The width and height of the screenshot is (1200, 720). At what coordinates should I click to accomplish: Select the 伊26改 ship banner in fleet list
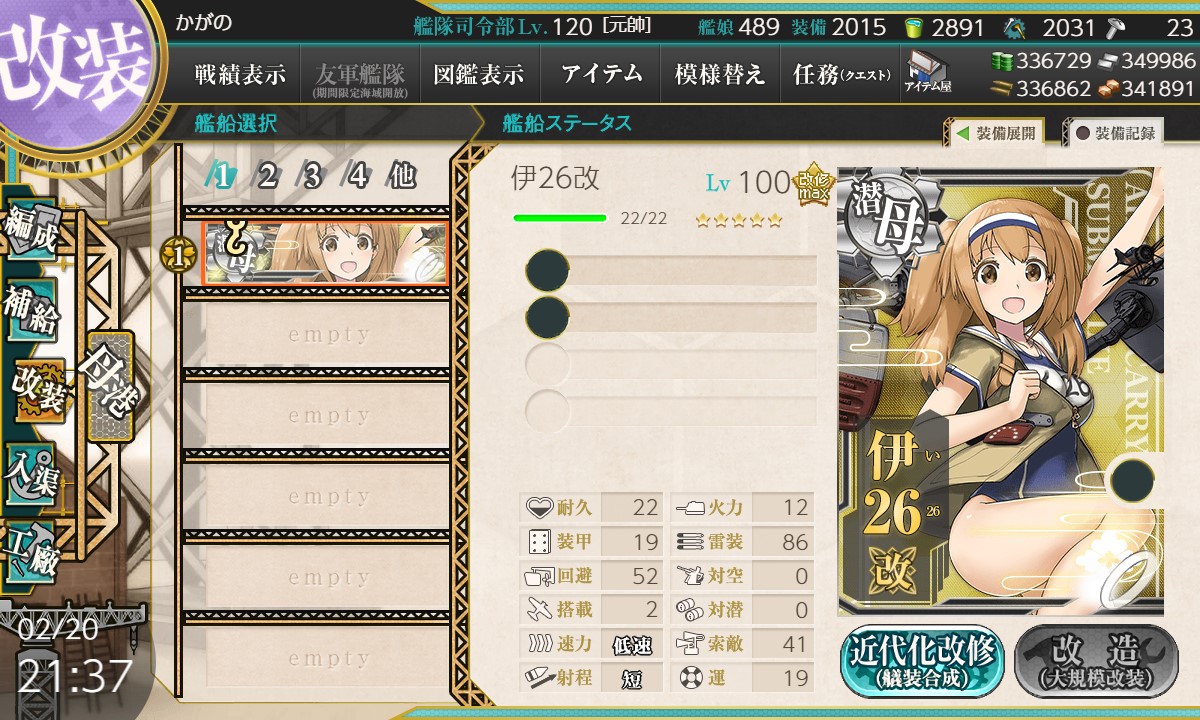(324, 255)
